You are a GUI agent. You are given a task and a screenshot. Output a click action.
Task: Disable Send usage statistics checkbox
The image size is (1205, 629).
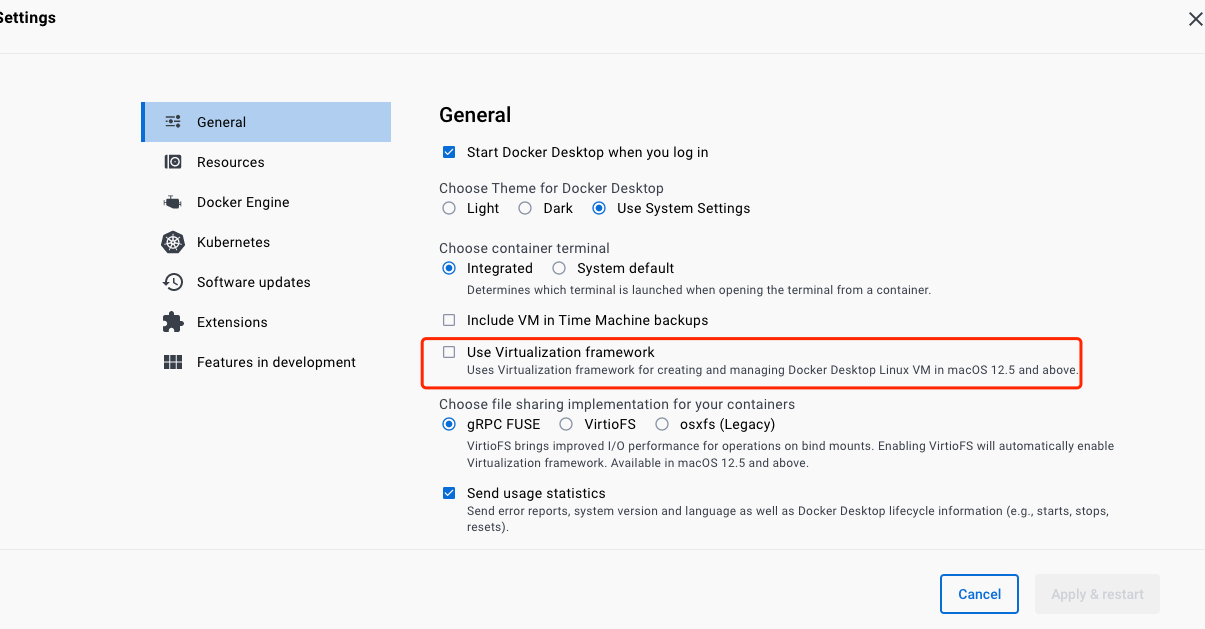tap(449, 493)
